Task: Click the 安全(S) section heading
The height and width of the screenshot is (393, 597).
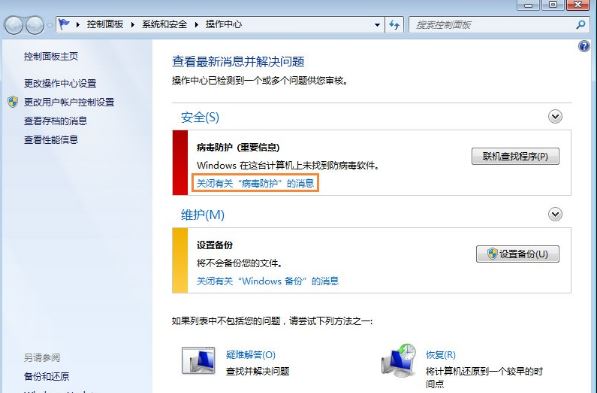Action: pyautogui.click(x=200, y=117)
